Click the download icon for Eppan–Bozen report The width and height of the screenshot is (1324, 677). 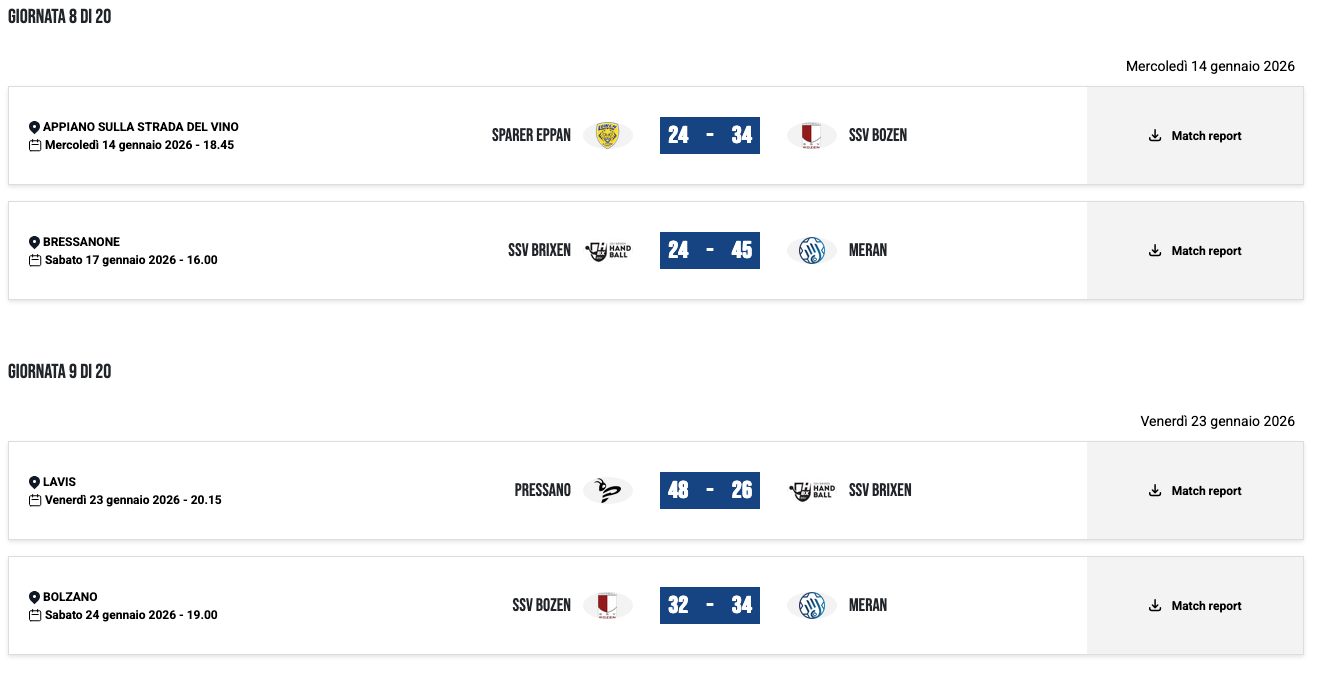coord(1155,136)
